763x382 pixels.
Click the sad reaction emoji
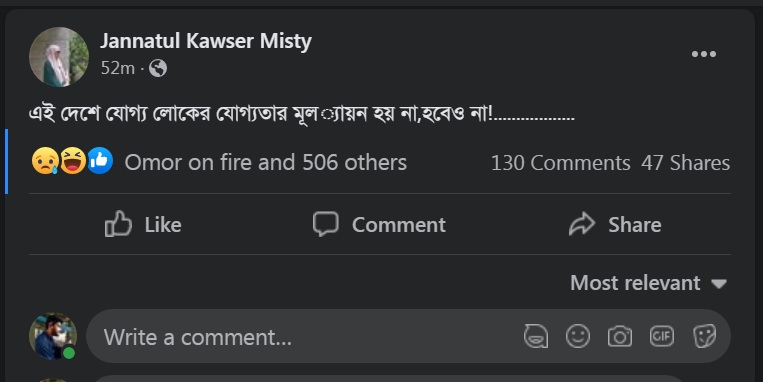(x=45, y=161)
